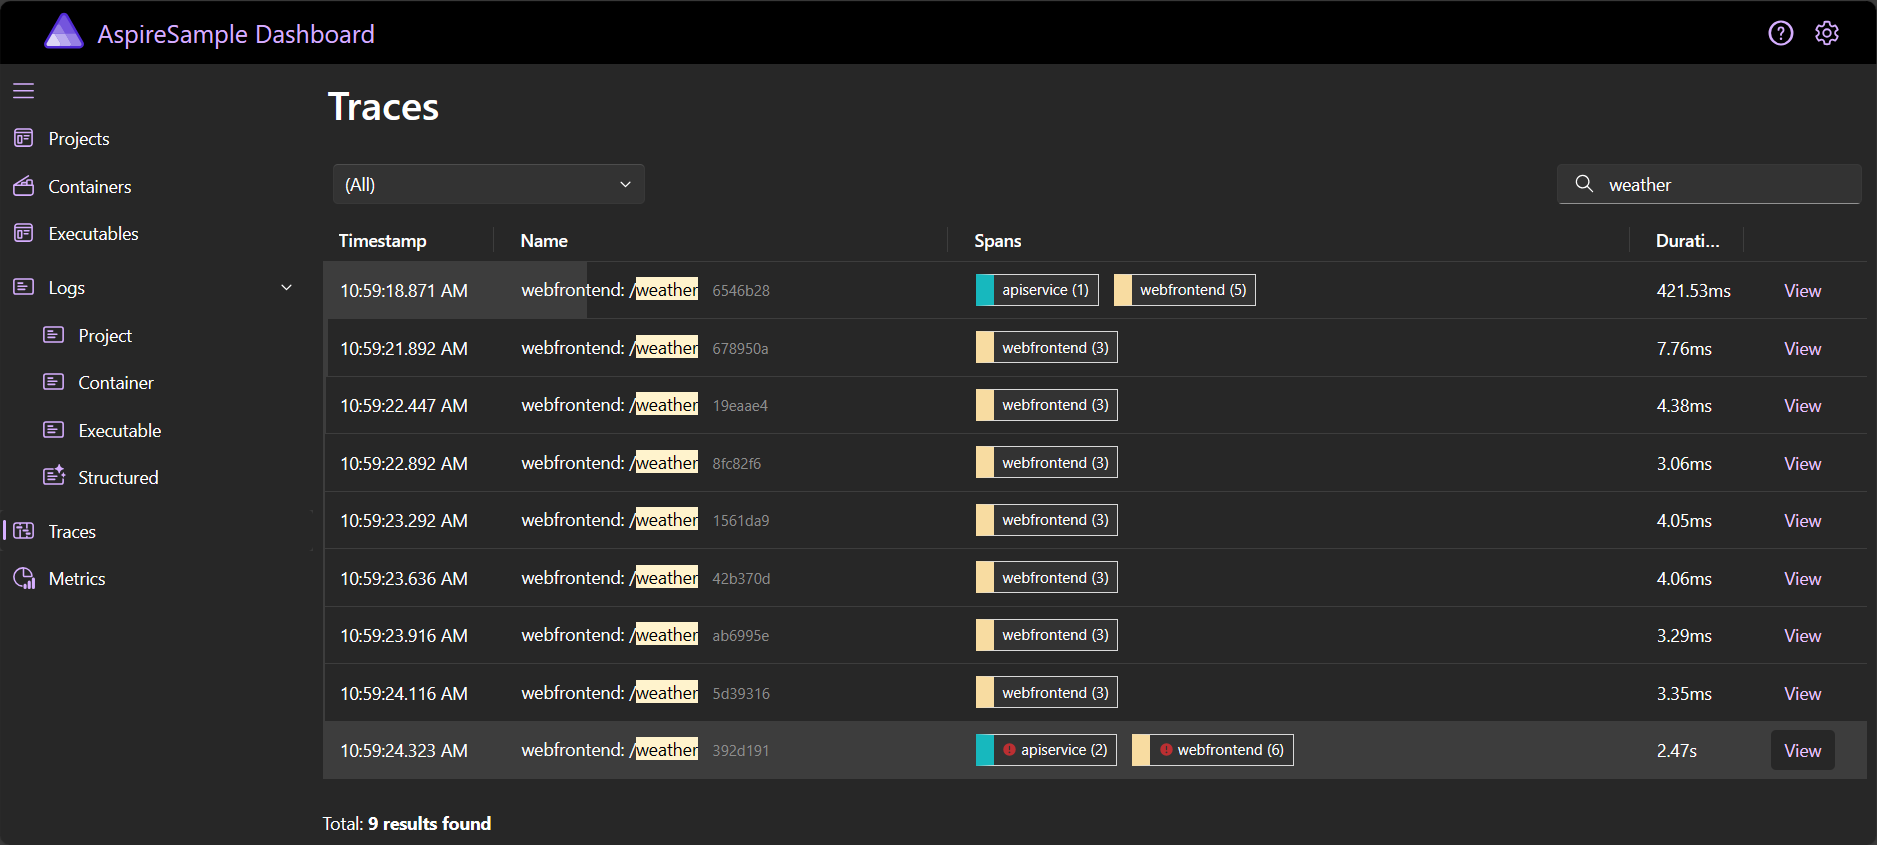Open the Executables page

[x=94, y=233]
